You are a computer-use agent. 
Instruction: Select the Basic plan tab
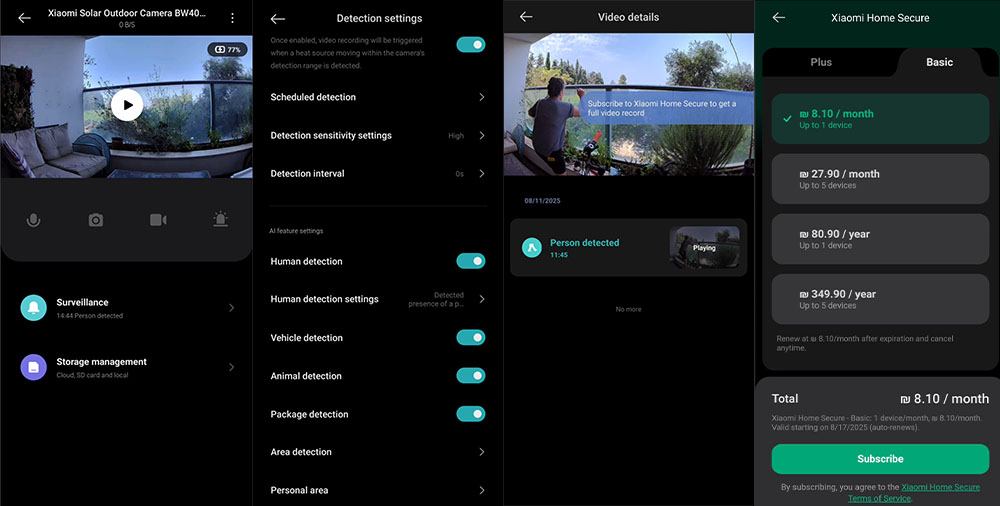pyautogui.click(x=939, y=62)
